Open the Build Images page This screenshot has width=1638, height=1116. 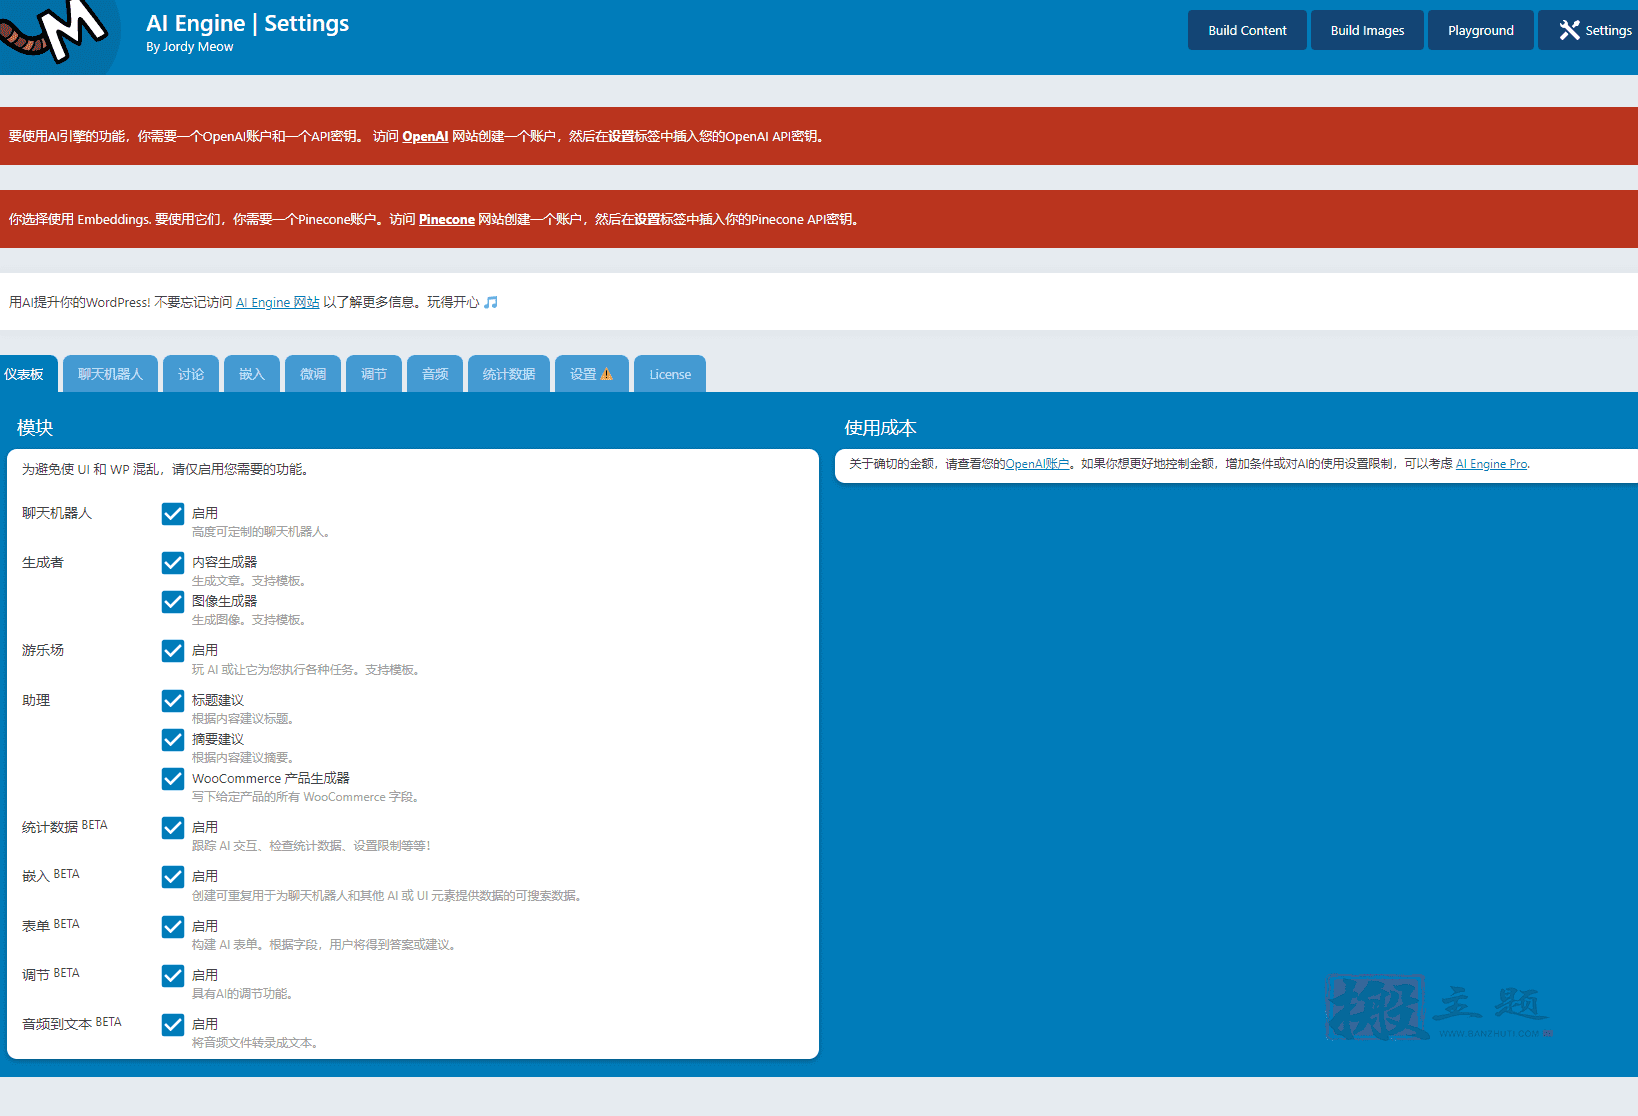coord(1367,30)
